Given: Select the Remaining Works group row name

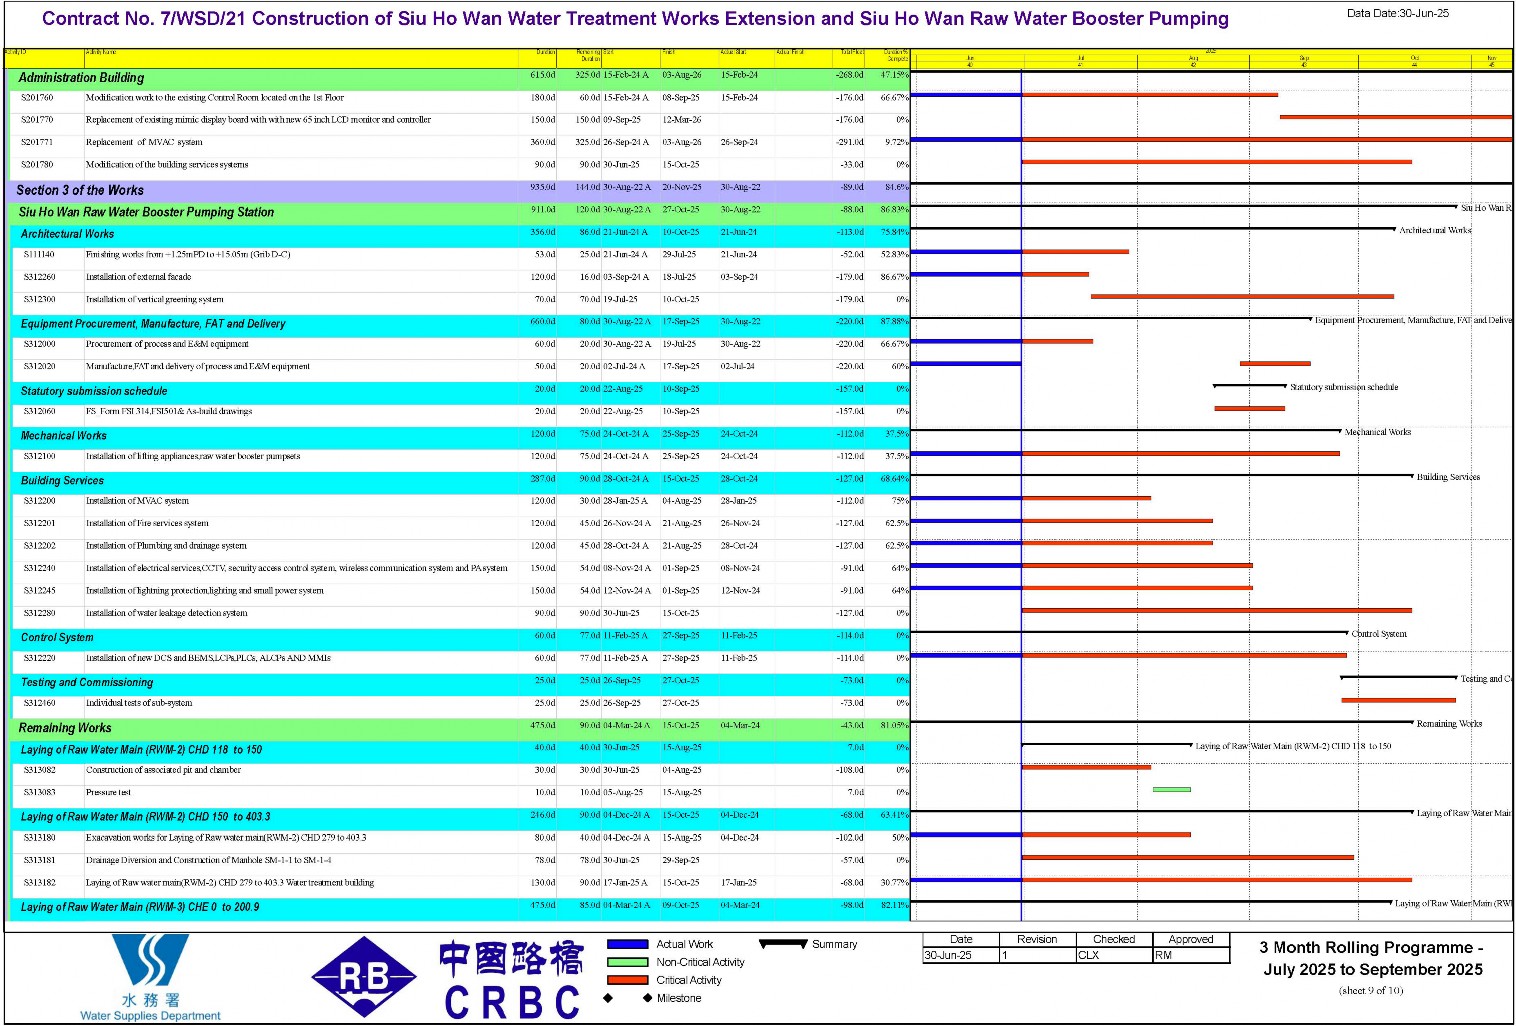Looking at the screenshot, I should pyautogui.click(x=65, y=728).
